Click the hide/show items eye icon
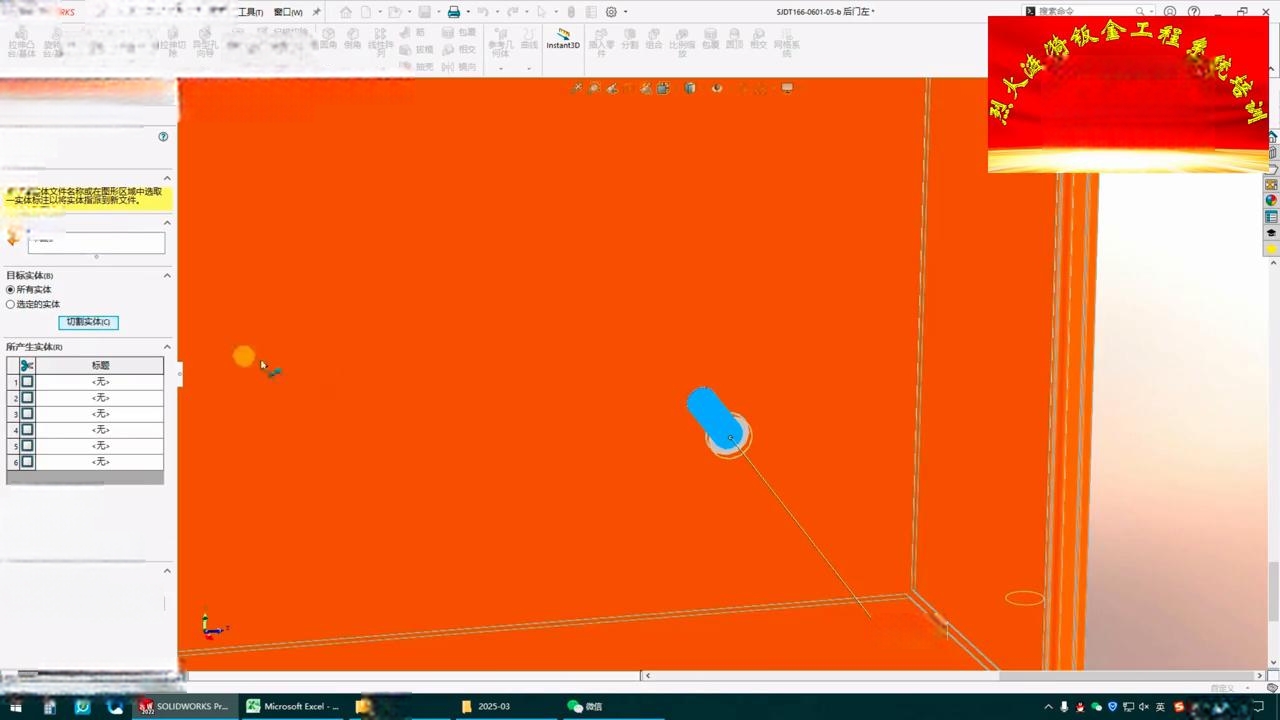Viewport: 1280px width, 720px height. (717, 88)
